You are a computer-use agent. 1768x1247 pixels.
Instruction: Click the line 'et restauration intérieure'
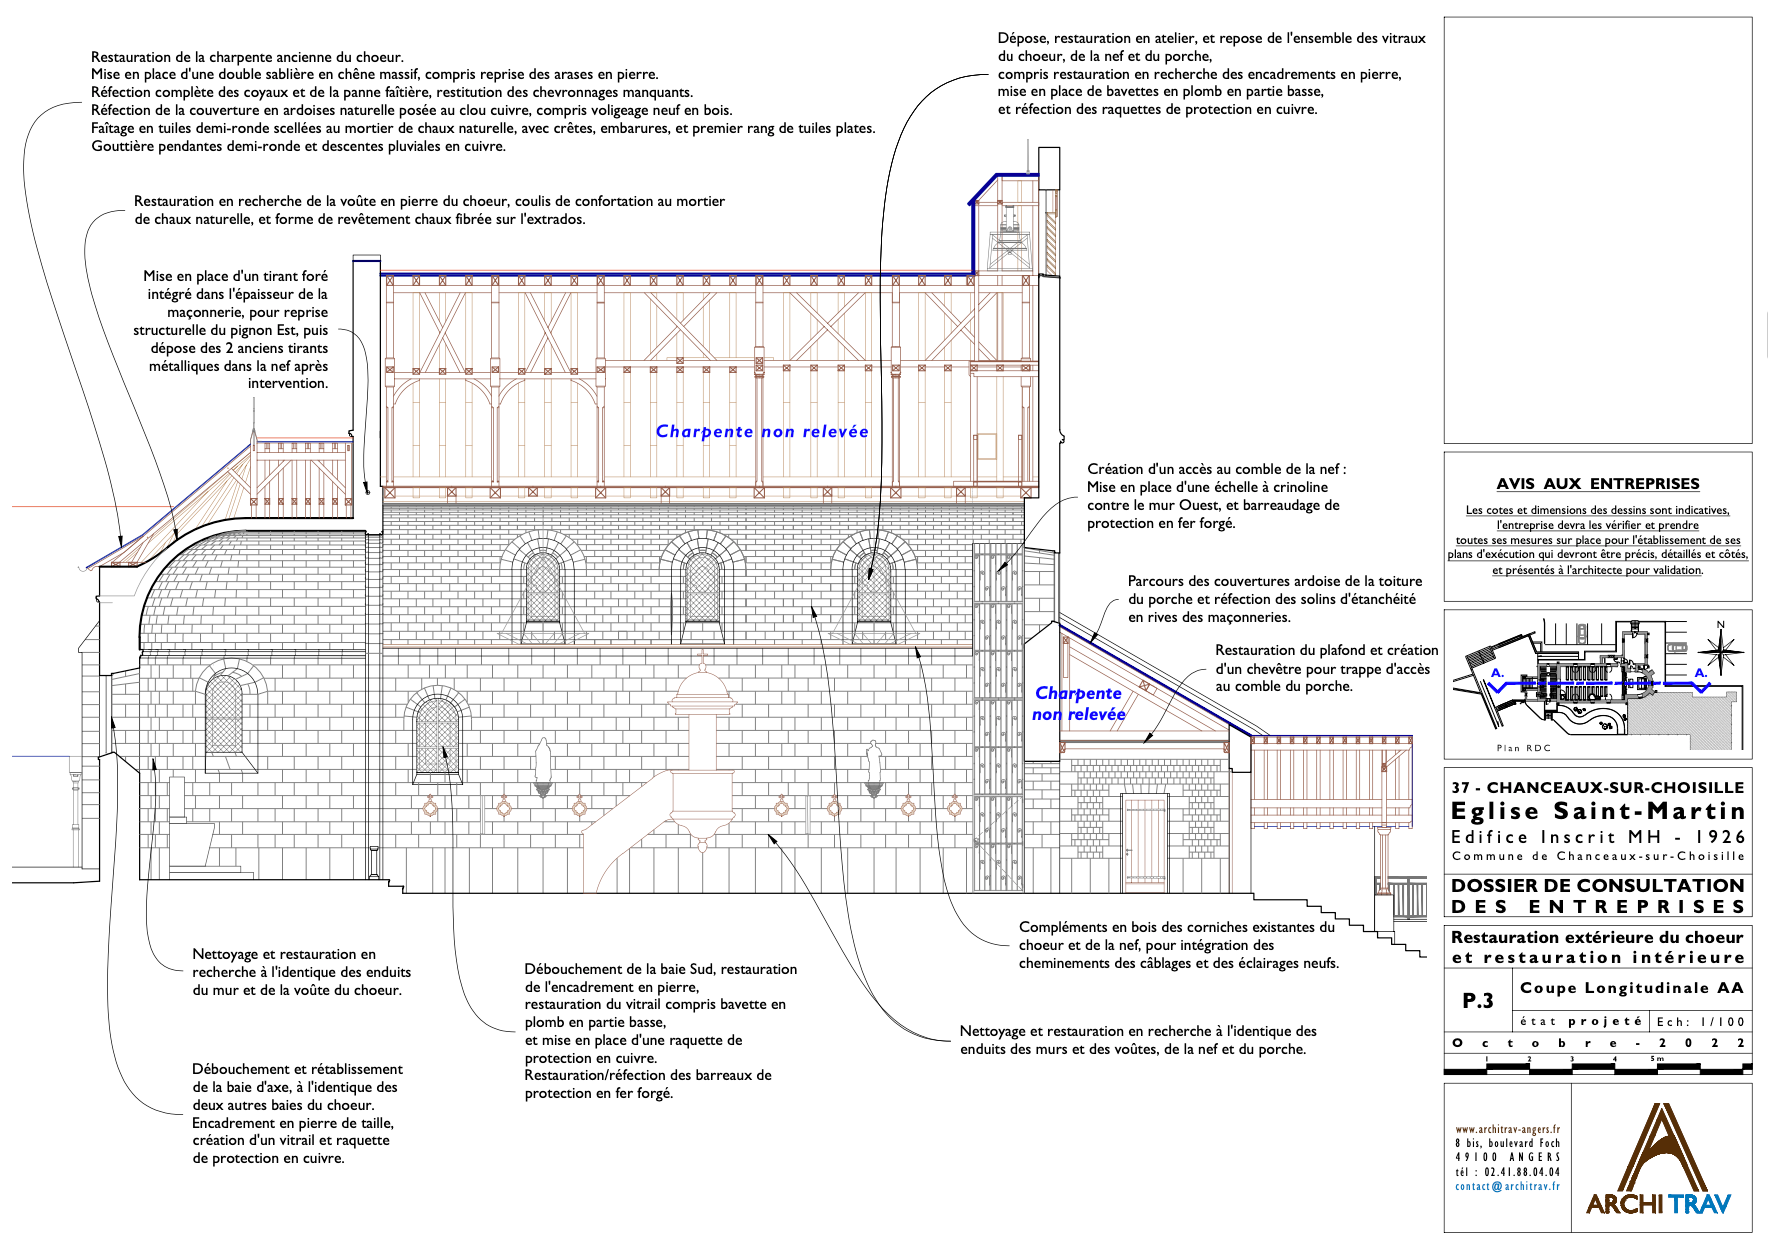(x=1598, y=958)
